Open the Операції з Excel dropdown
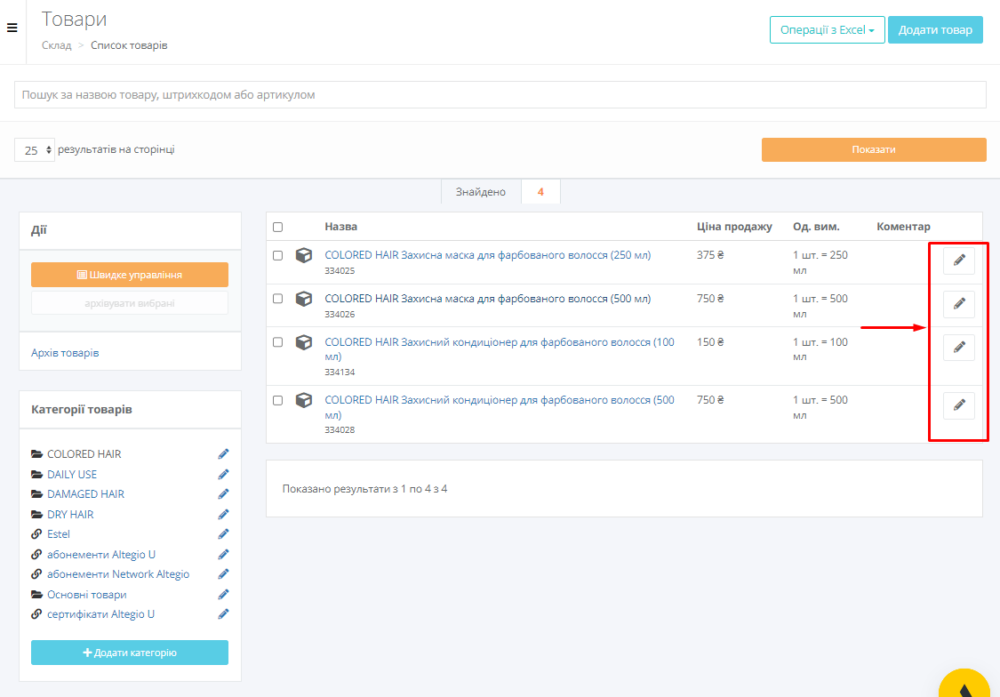1000x697 pixels. click(827, 30)
